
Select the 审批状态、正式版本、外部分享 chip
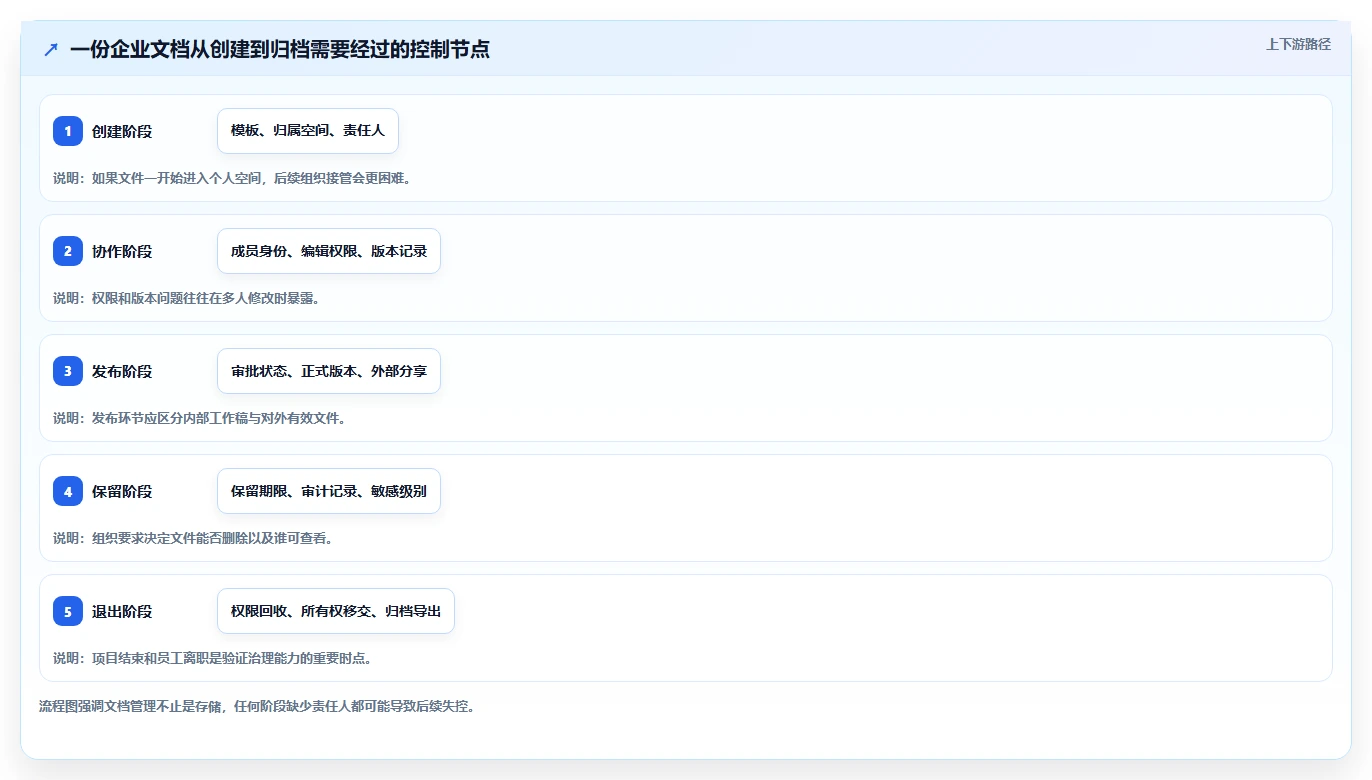(x=329, y=371)
